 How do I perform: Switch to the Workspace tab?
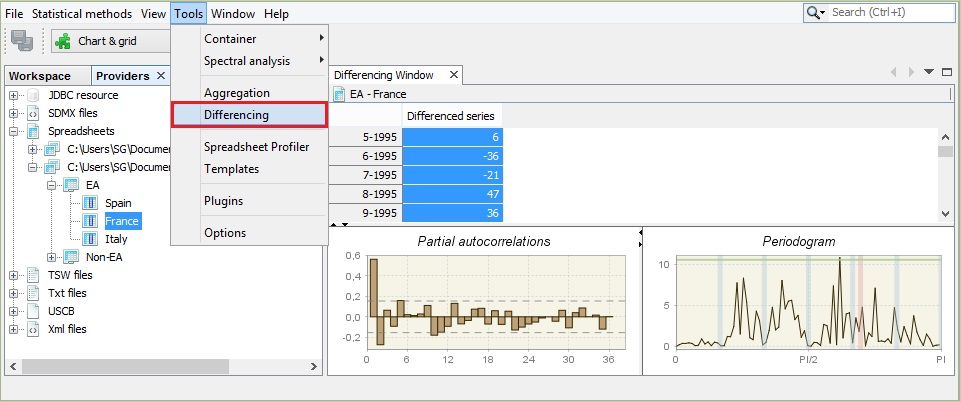coord(40,76)
